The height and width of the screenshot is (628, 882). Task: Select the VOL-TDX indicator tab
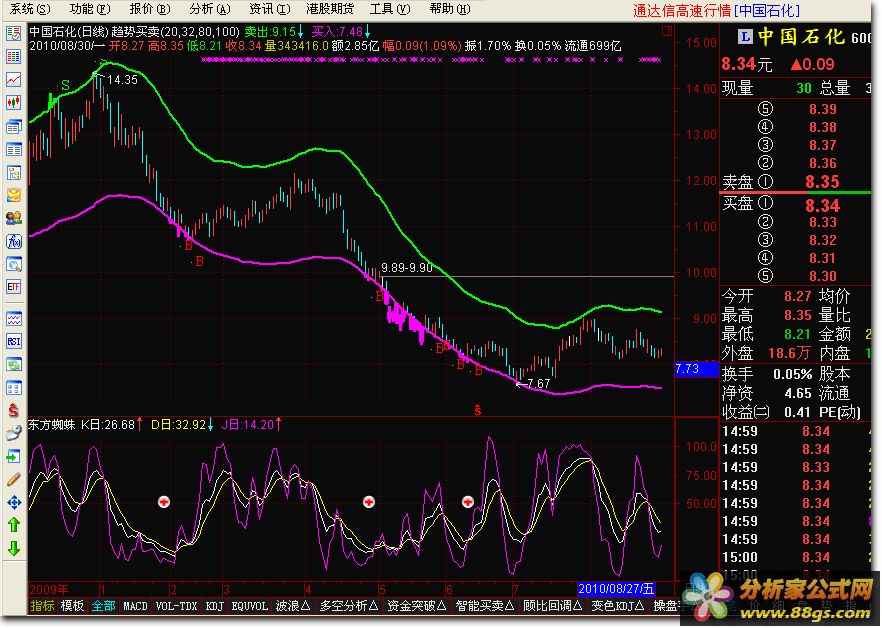click(176, 606)
